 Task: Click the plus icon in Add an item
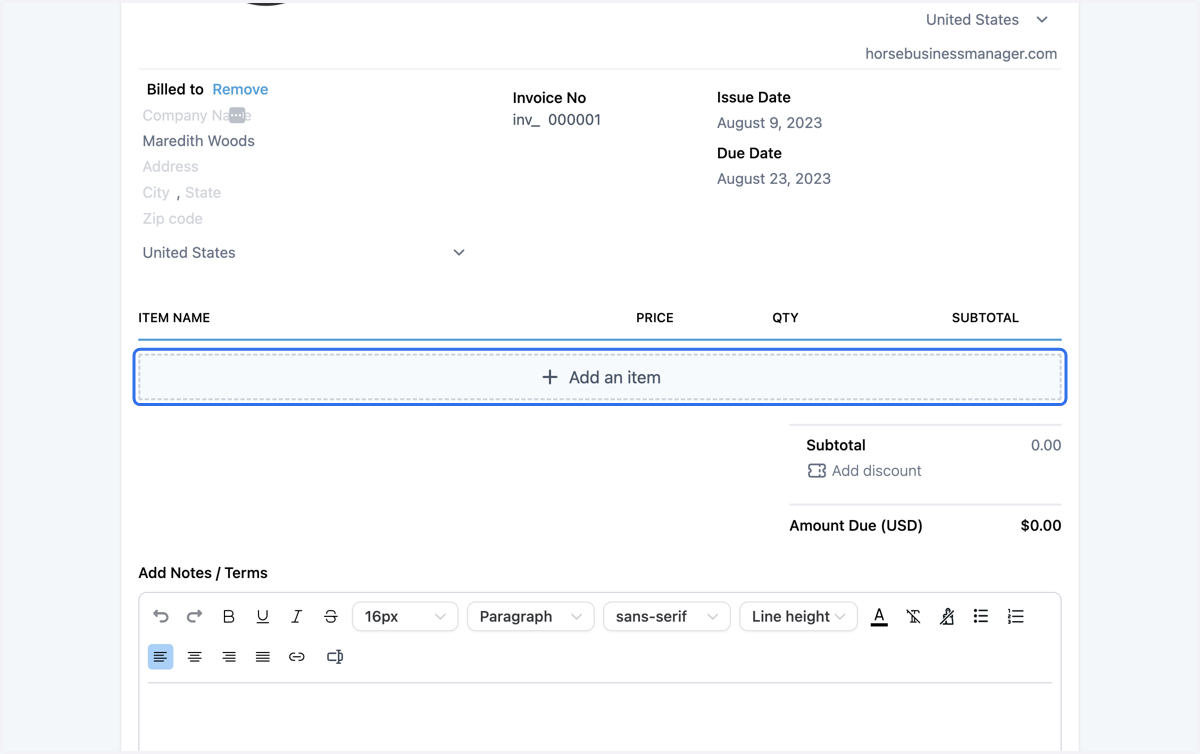(550, 377)
